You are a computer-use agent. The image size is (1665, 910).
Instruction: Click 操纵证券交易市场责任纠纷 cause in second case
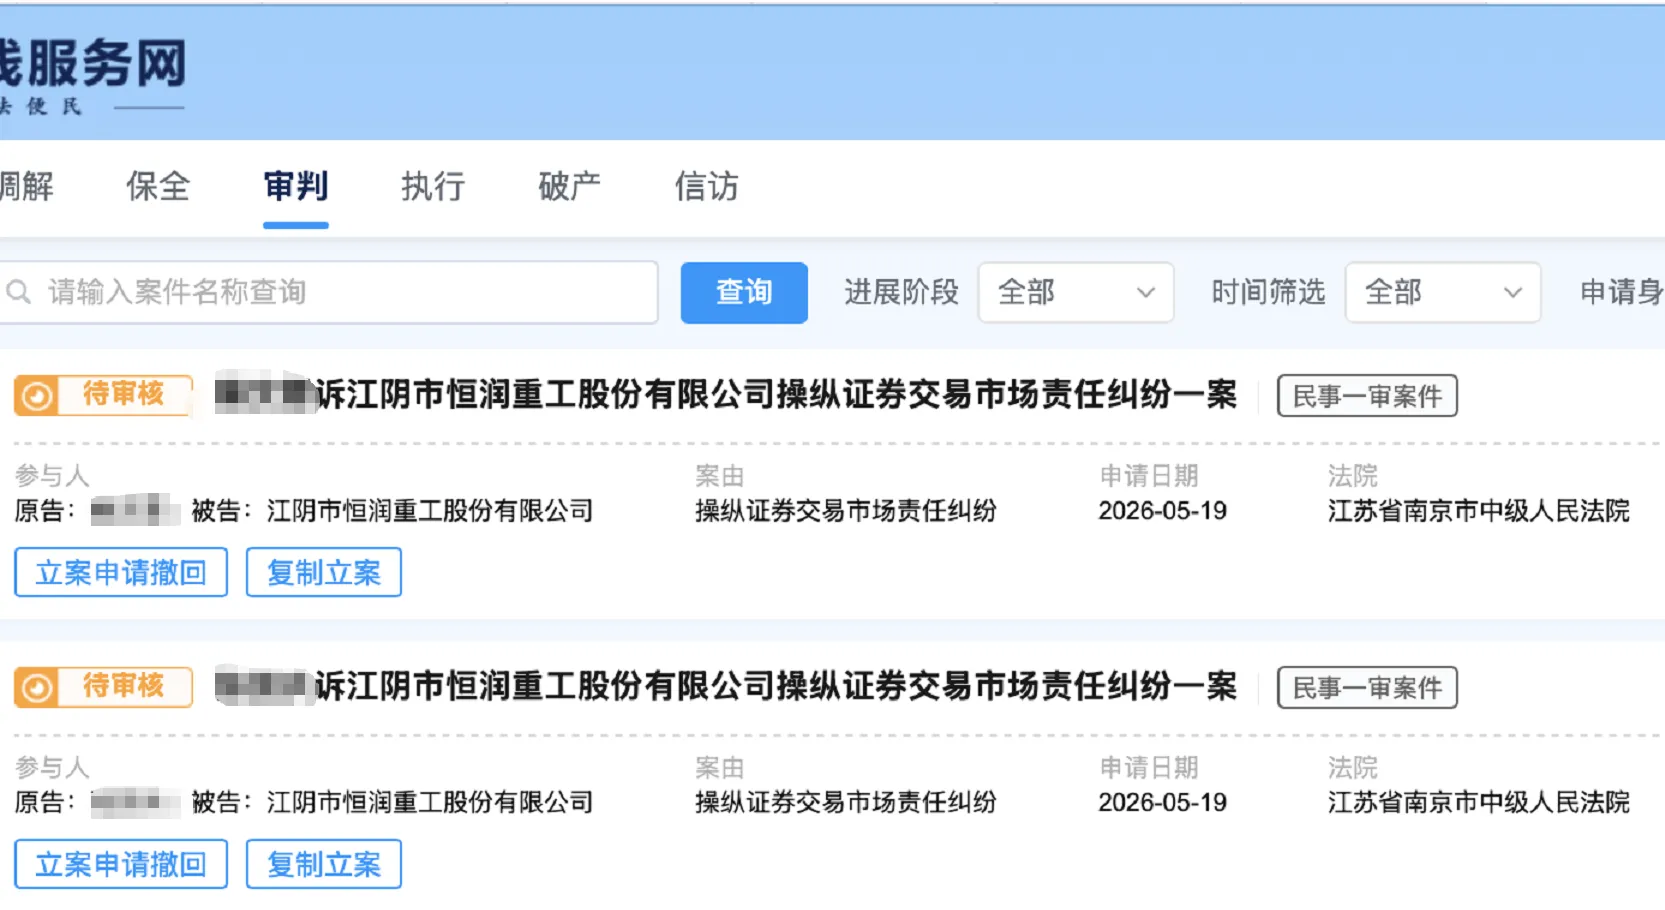(x=846, y=803)
